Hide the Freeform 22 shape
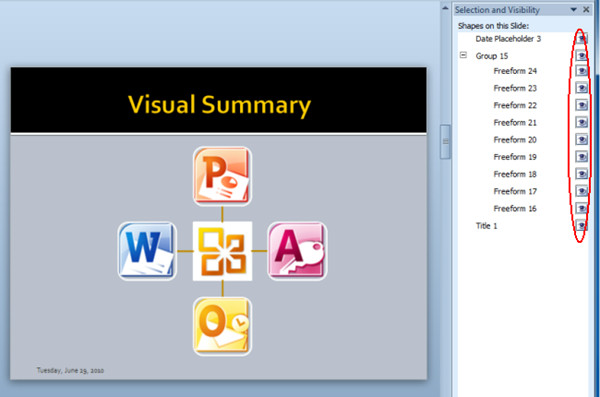Screen dimensions: 600x397 582,105
